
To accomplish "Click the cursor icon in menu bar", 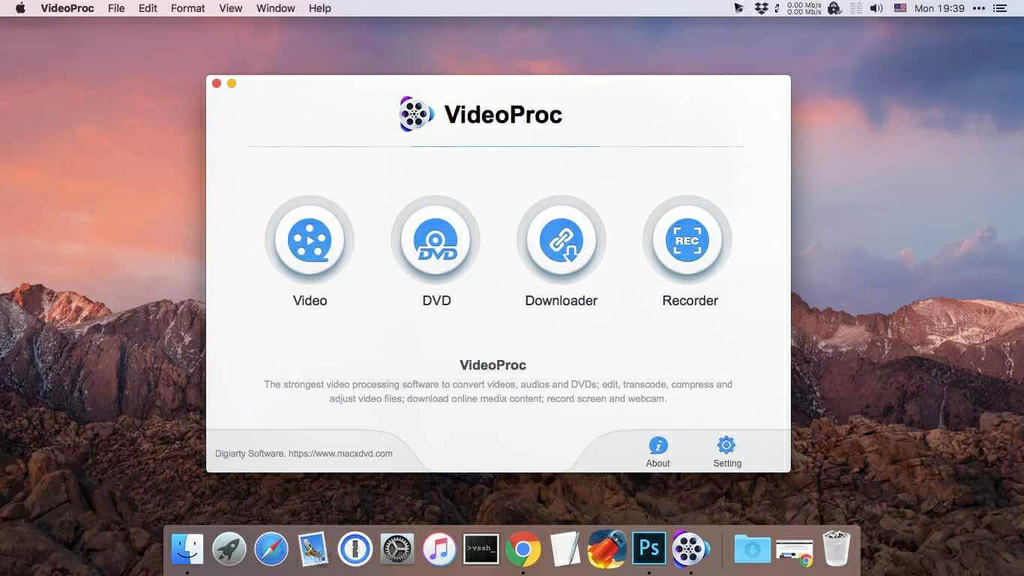I will click(739, 8).
